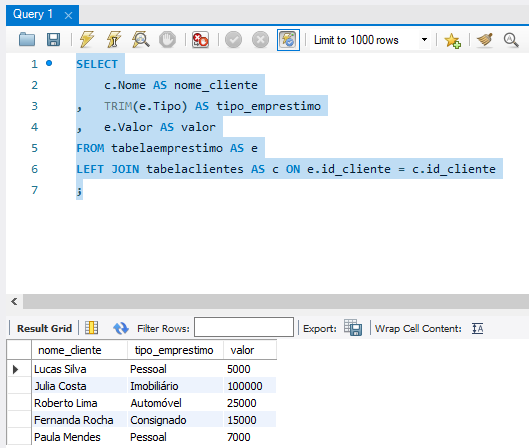
Task: Refresh result grid data icon
Action: click(121, 328)
